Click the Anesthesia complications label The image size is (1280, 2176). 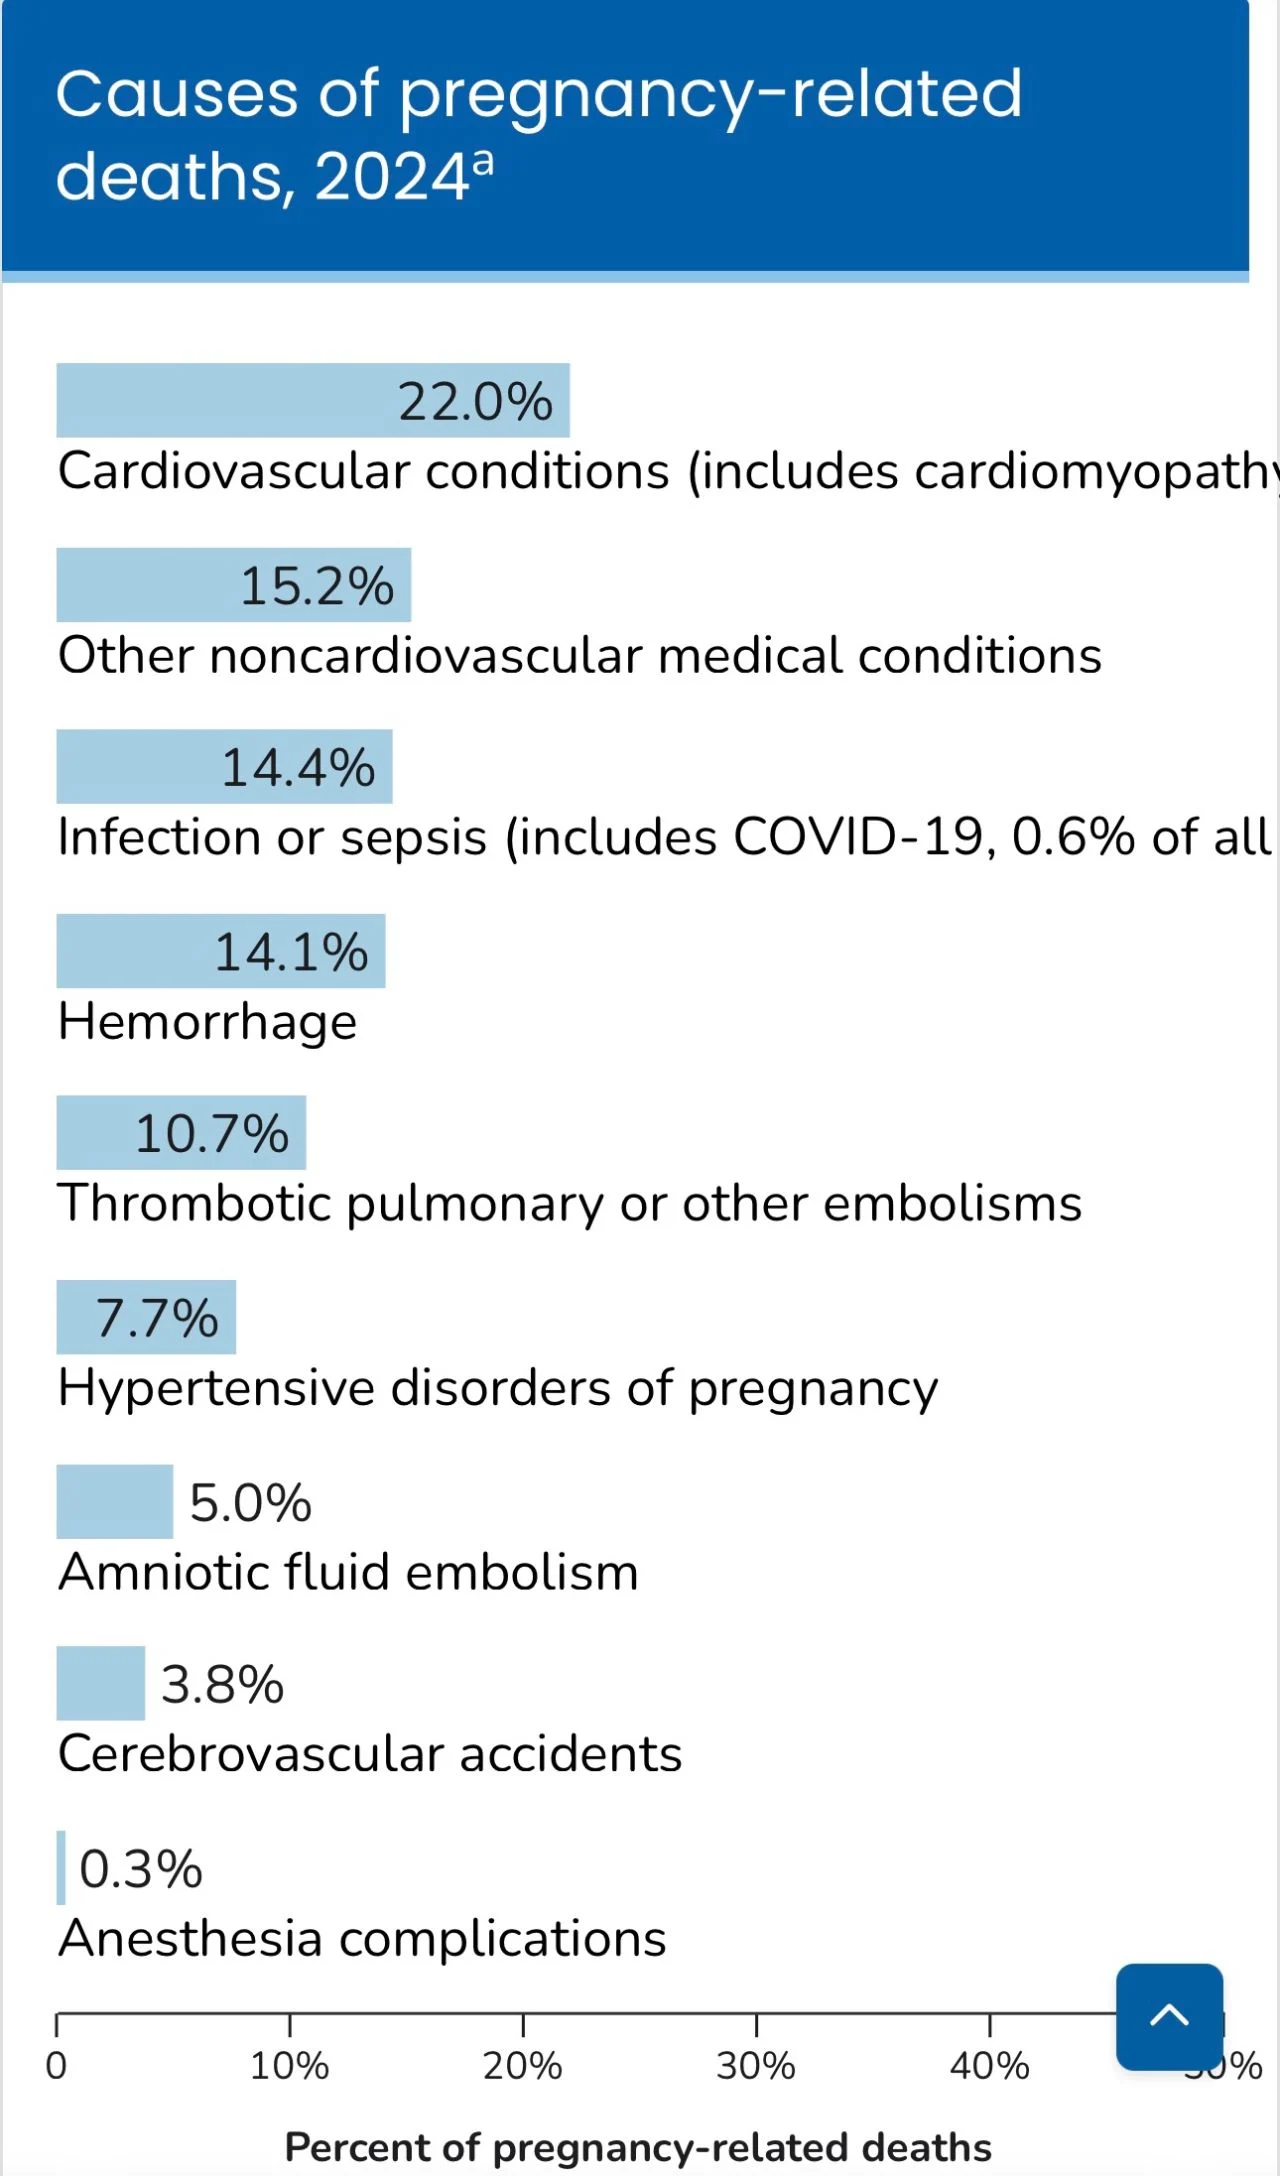point(362,1939)
